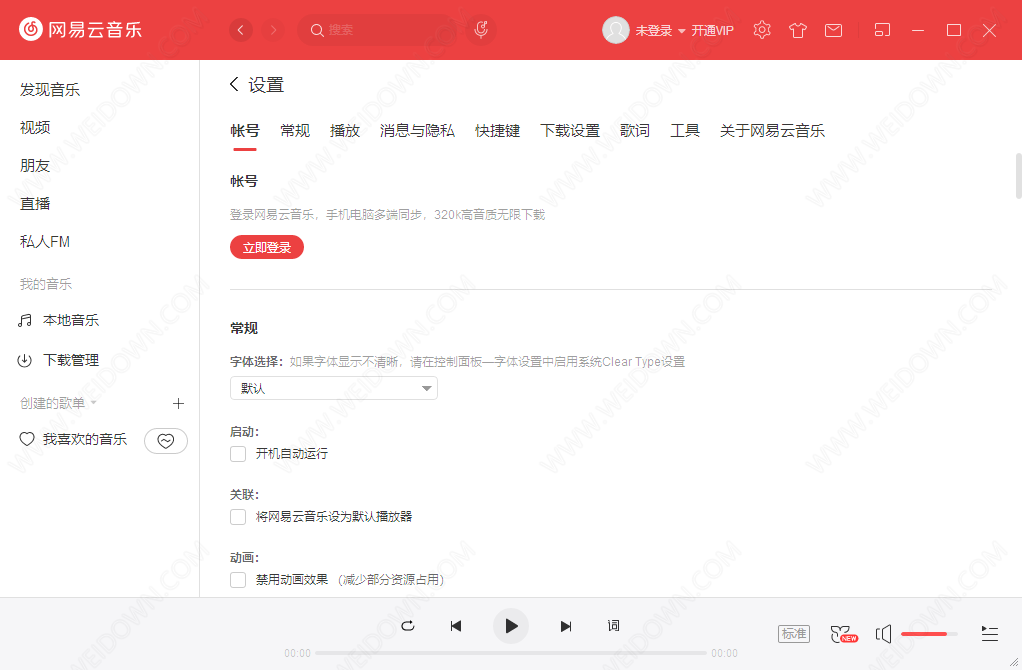Viewport: 1022px width, 670px height.
Task: Switch to 消息与隐私 tab
Action: (x=417, y=131)
